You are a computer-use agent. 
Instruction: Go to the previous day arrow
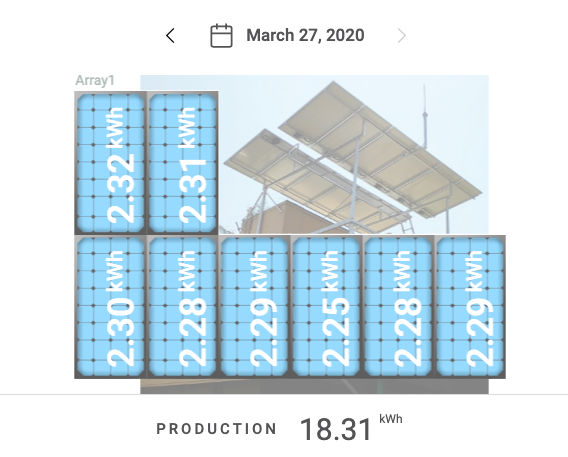point(170,35)
